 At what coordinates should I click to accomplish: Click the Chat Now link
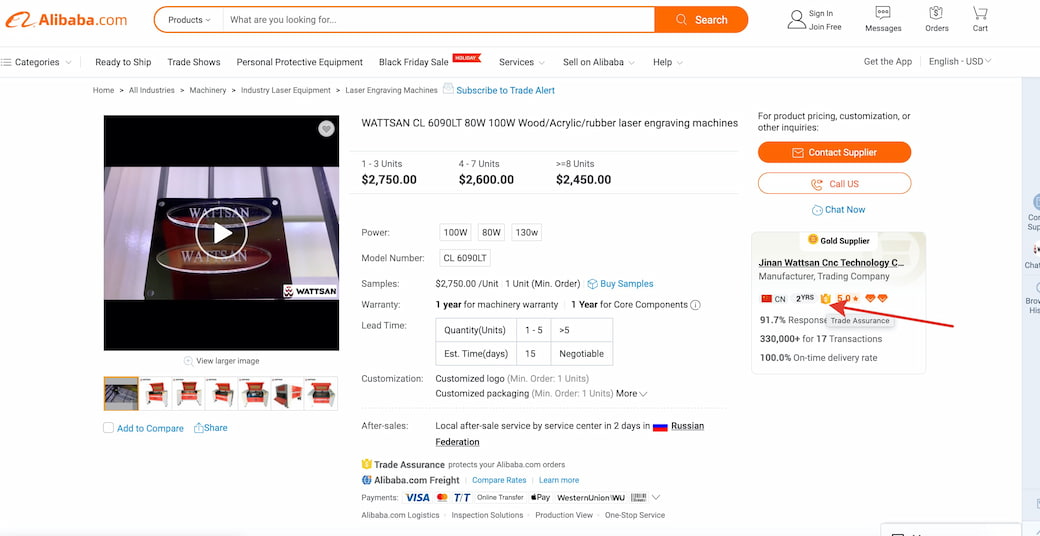[x=838, y=210]
